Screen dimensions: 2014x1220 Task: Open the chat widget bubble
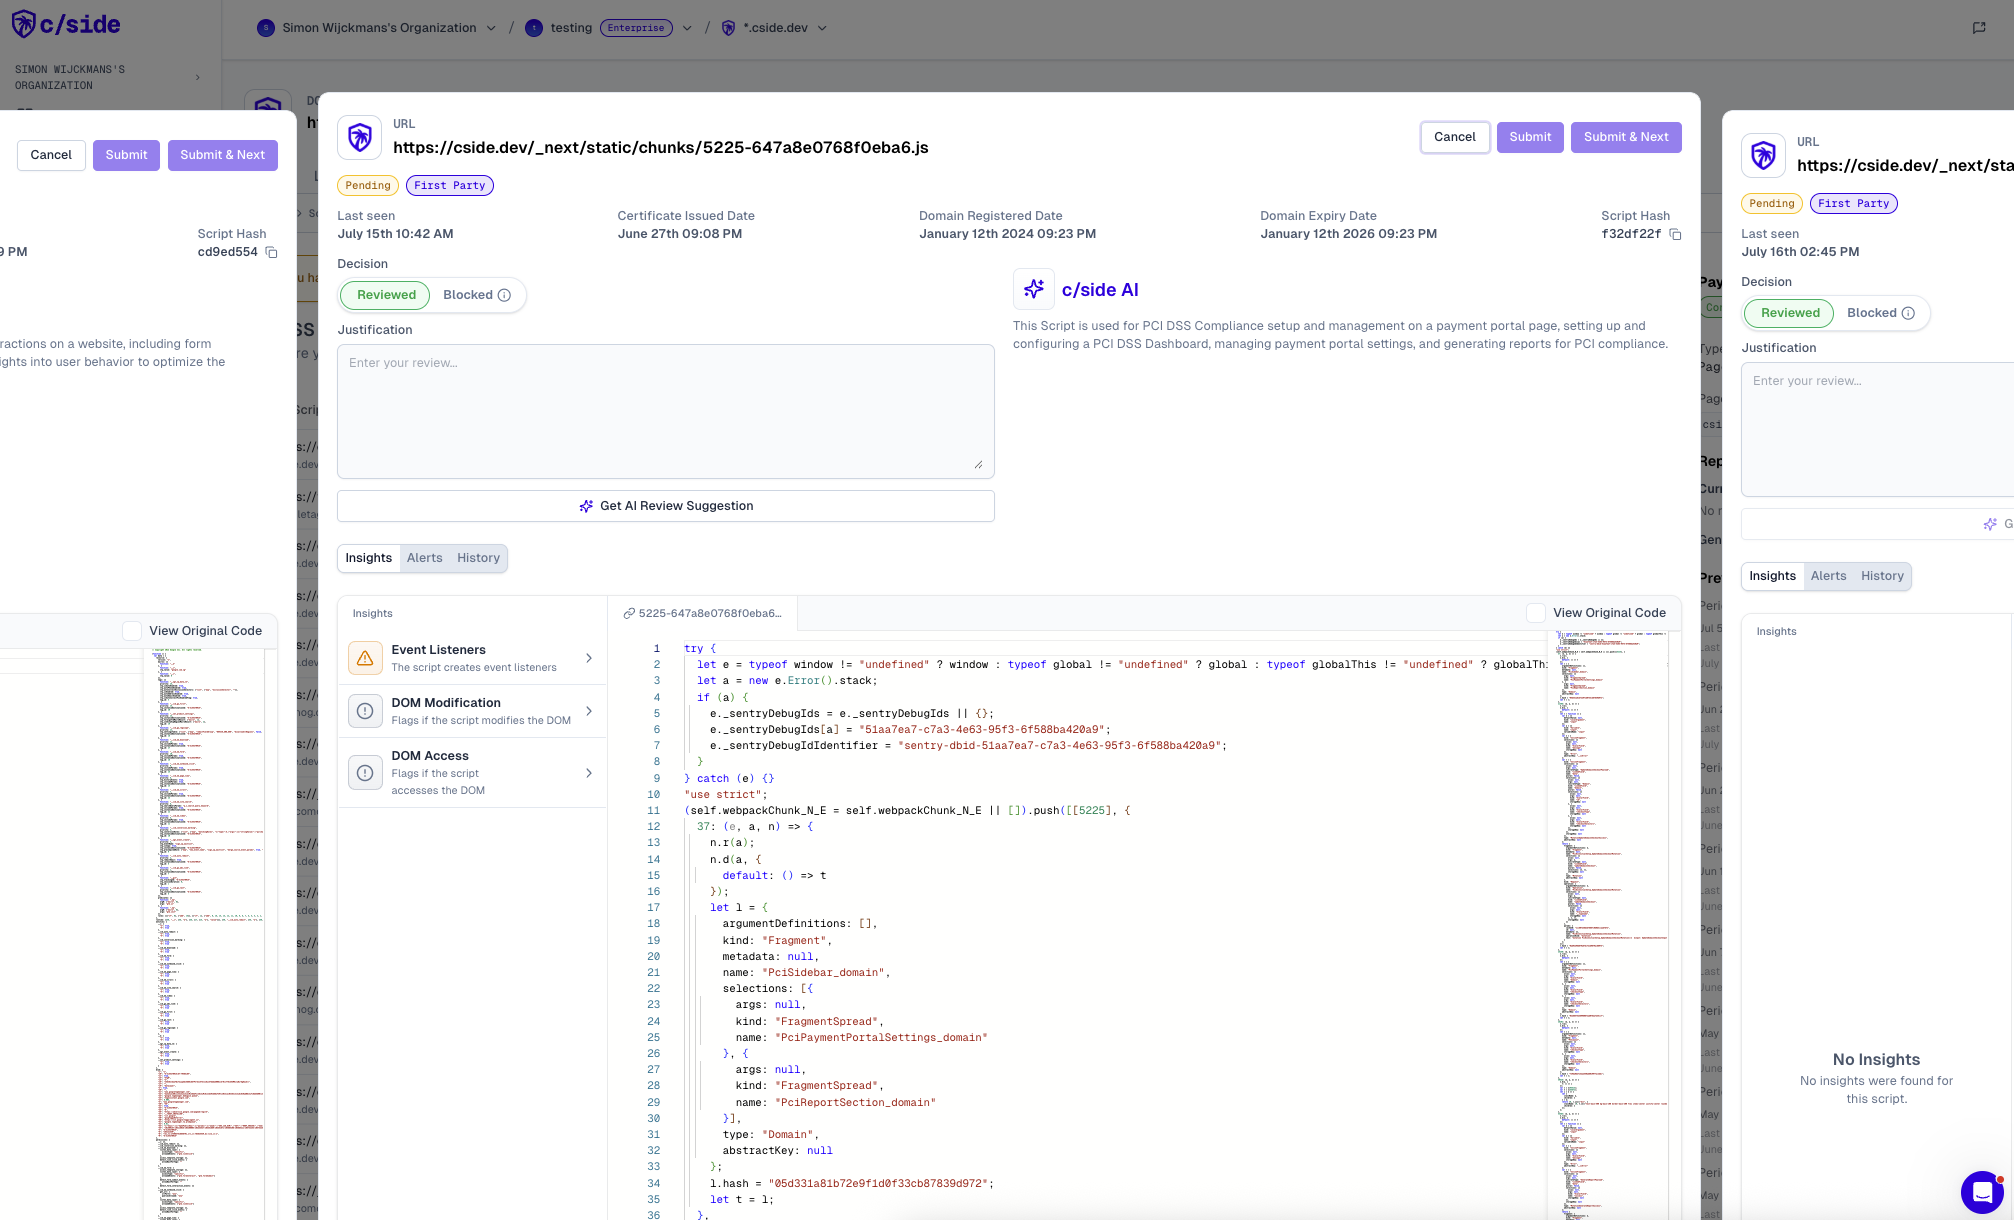[1981, 1191]
